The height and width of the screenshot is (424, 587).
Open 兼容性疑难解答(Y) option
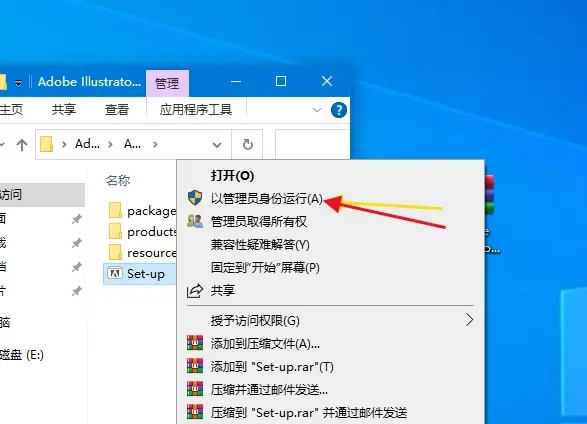point(260,245)
